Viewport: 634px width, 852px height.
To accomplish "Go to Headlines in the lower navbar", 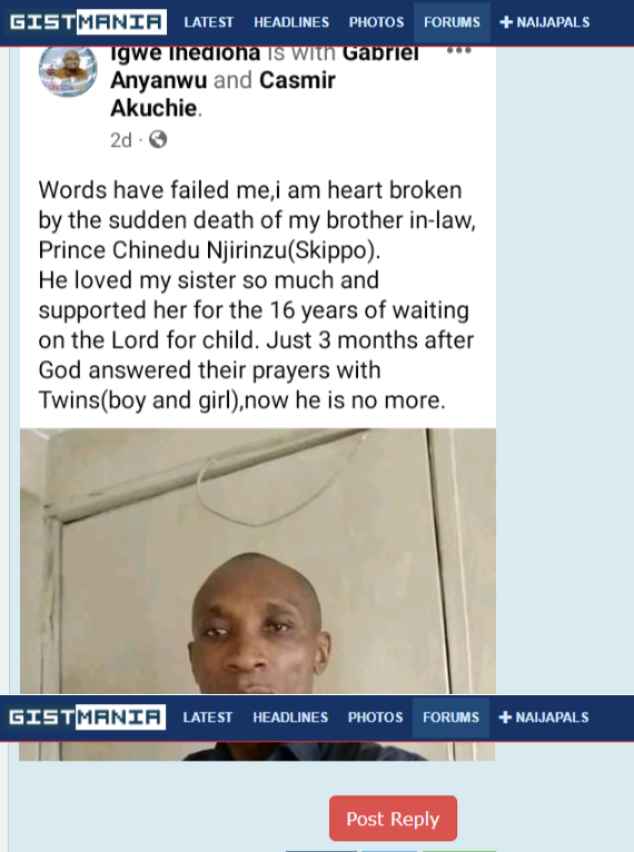I will (x=290, y=717).
